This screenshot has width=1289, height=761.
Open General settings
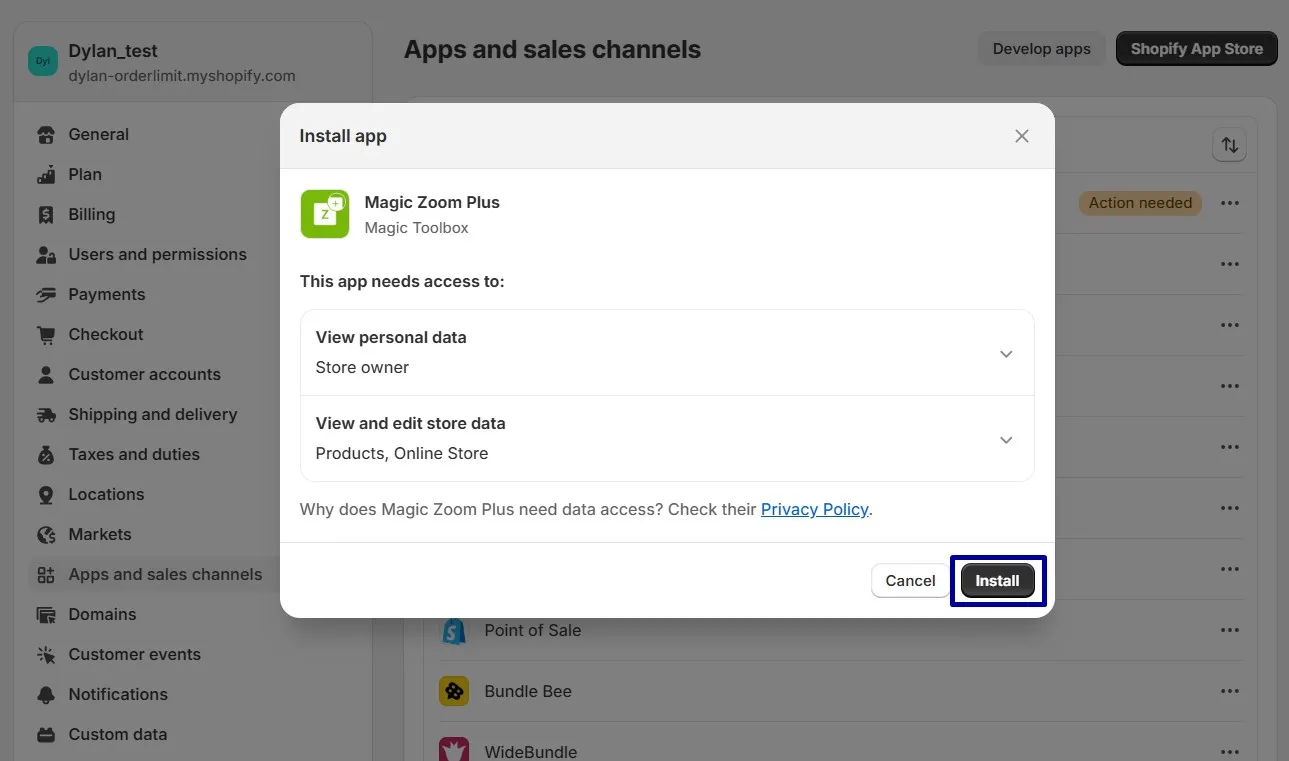[x=98, y=134]
